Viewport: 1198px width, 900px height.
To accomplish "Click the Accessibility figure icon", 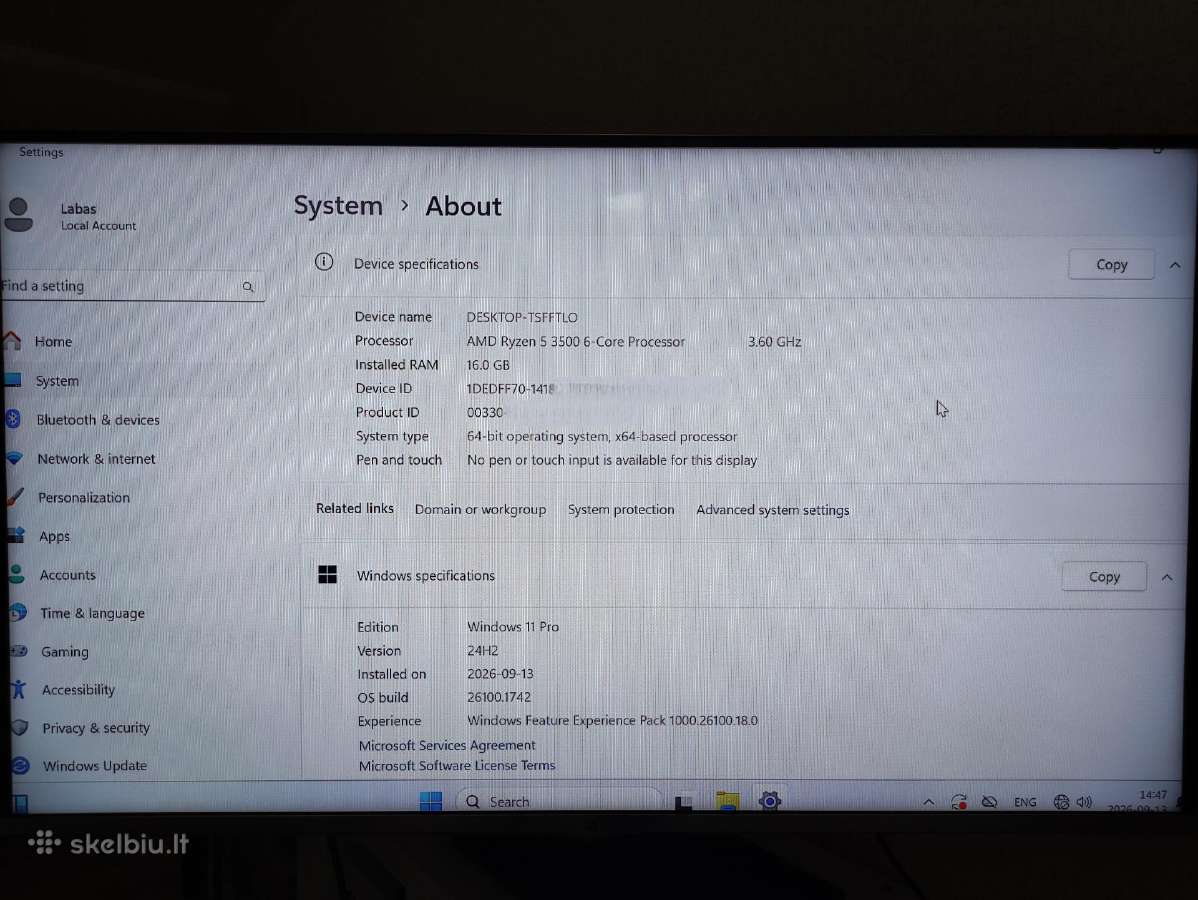I will click(19, 689).
